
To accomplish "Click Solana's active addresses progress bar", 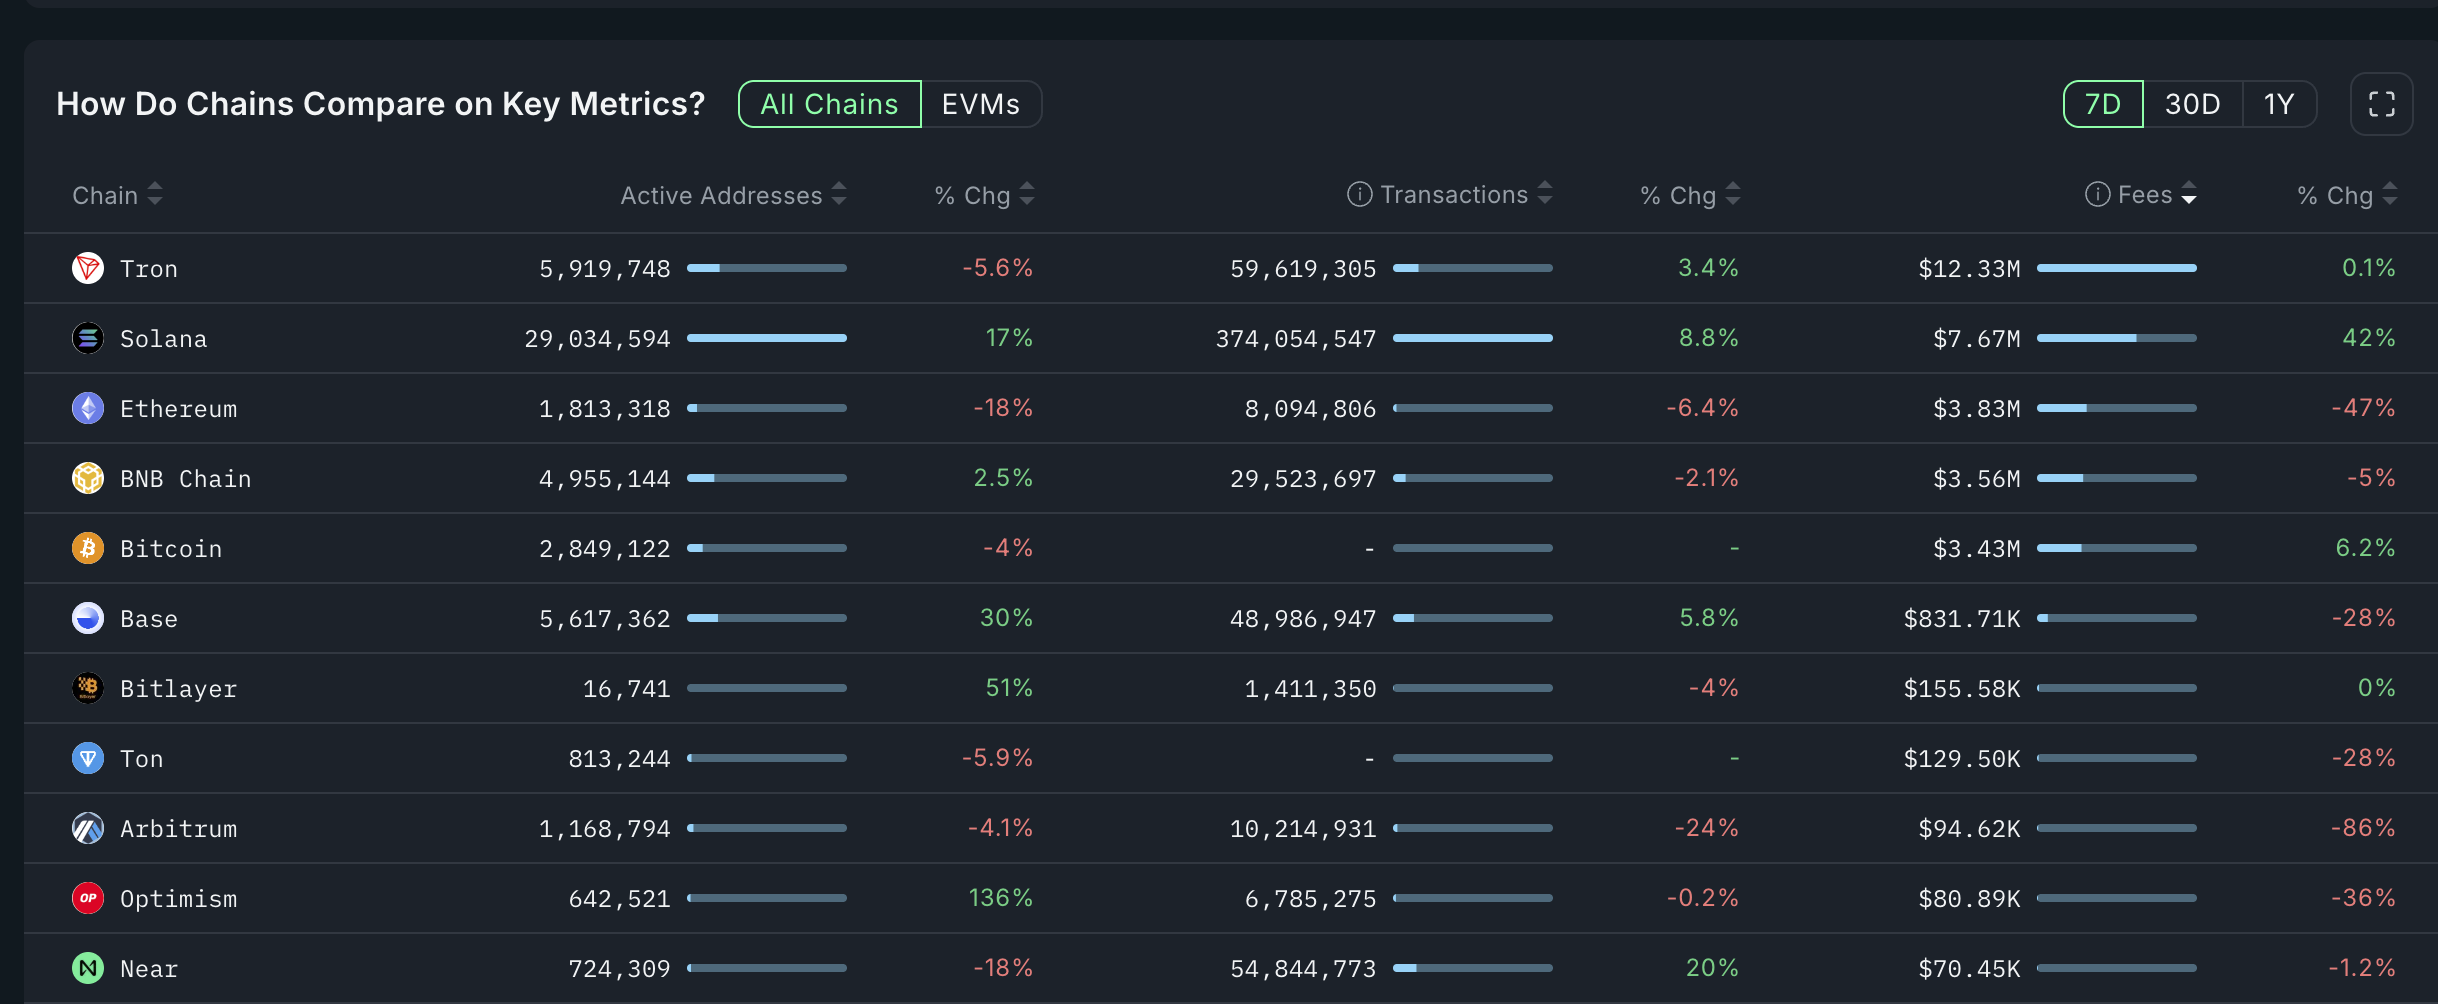I will click(766, 338).
